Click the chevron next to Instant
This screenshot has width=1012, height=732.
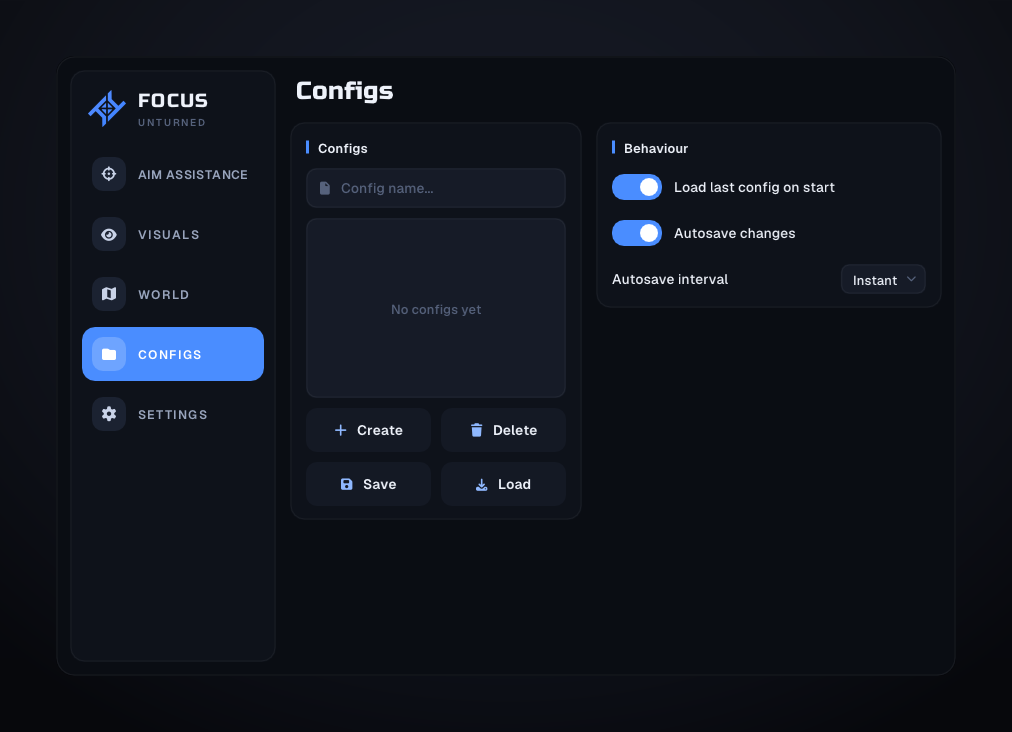click(911, 280)
